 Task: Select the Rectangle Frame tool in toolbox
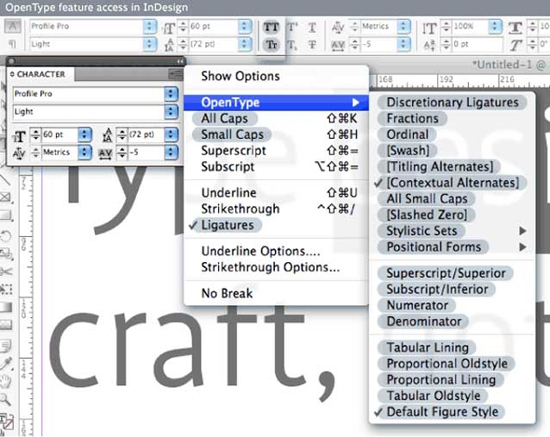tap(6, 197)
